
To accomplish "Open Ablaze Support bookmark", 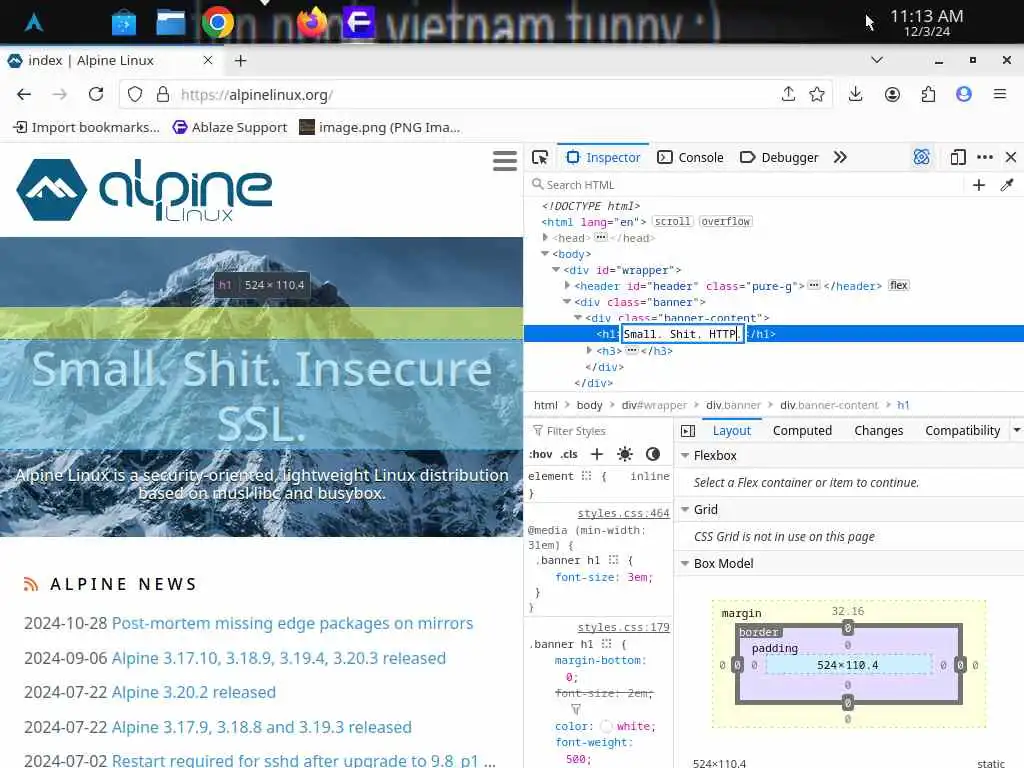I will pos(229,127).
